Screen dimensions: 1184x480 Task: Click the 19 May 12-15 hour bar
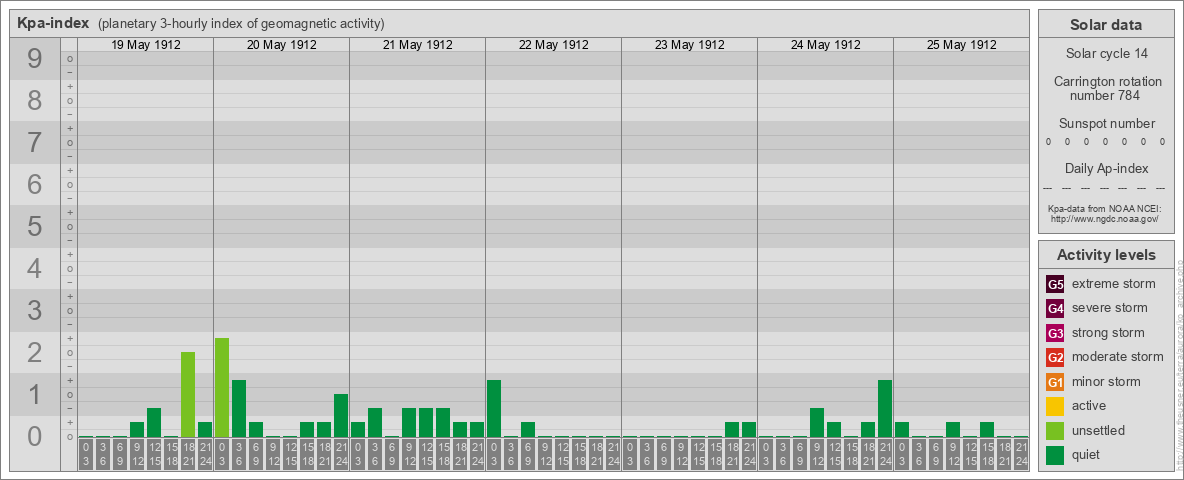click(x=154, y=423)
